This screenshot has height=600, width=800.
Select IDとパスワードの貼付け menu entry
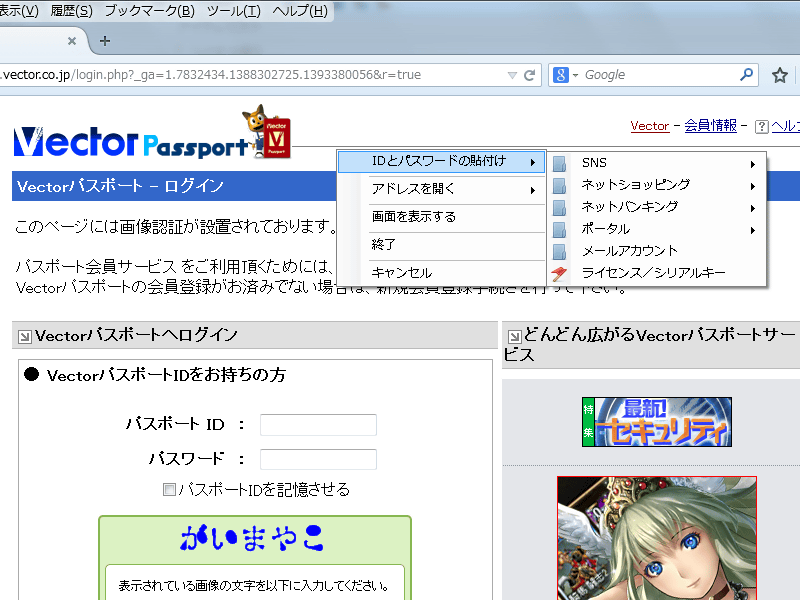coord(441,162)
